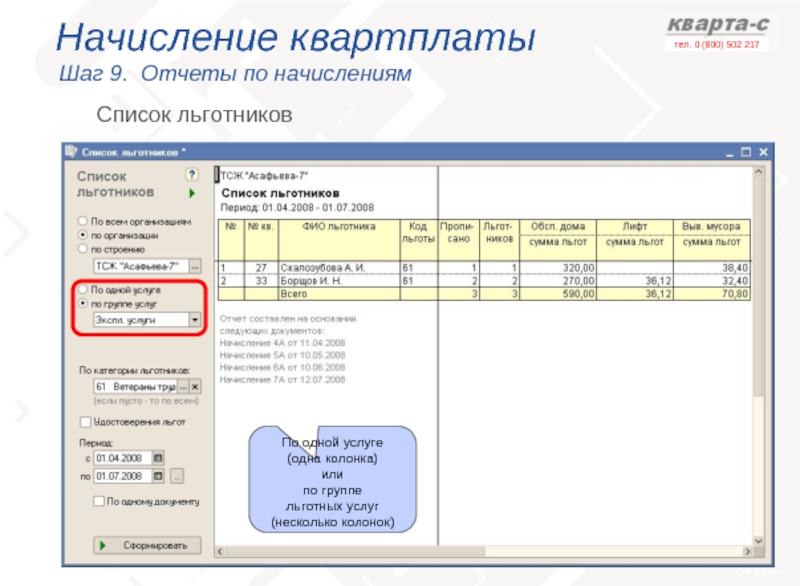Click cell value 270,00

558,281
